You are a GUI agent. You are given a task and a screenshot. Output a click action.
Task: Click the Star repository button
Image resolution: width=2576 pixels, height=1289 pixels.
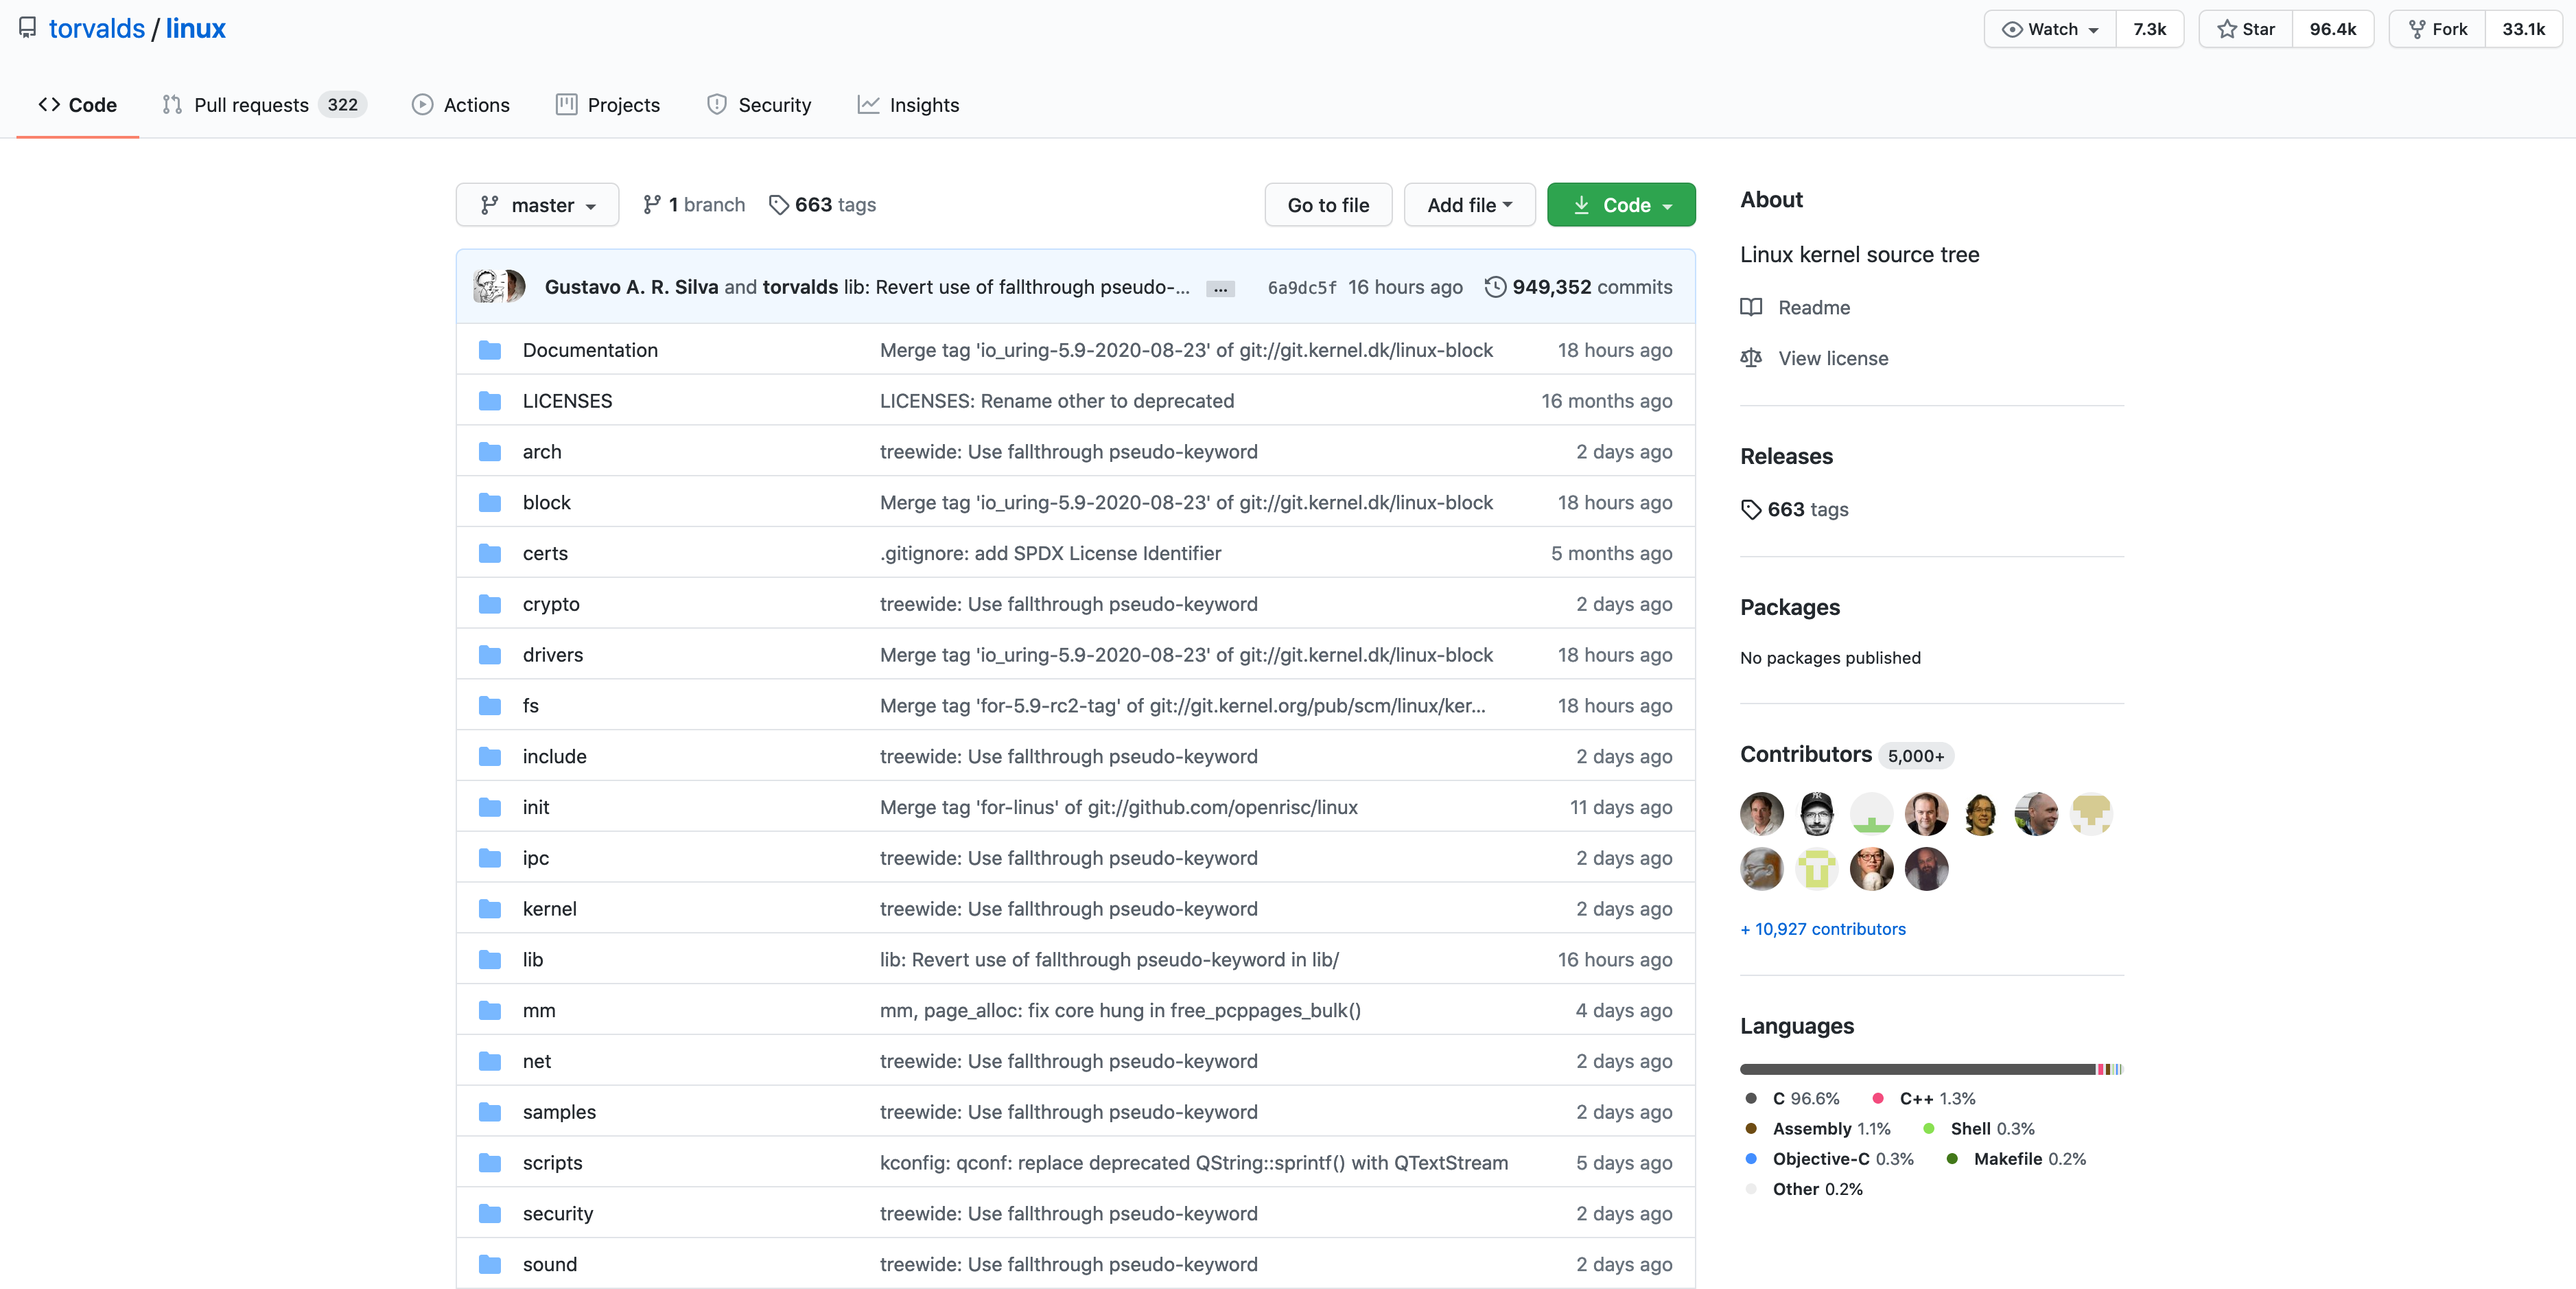(x=2245, y=29)
